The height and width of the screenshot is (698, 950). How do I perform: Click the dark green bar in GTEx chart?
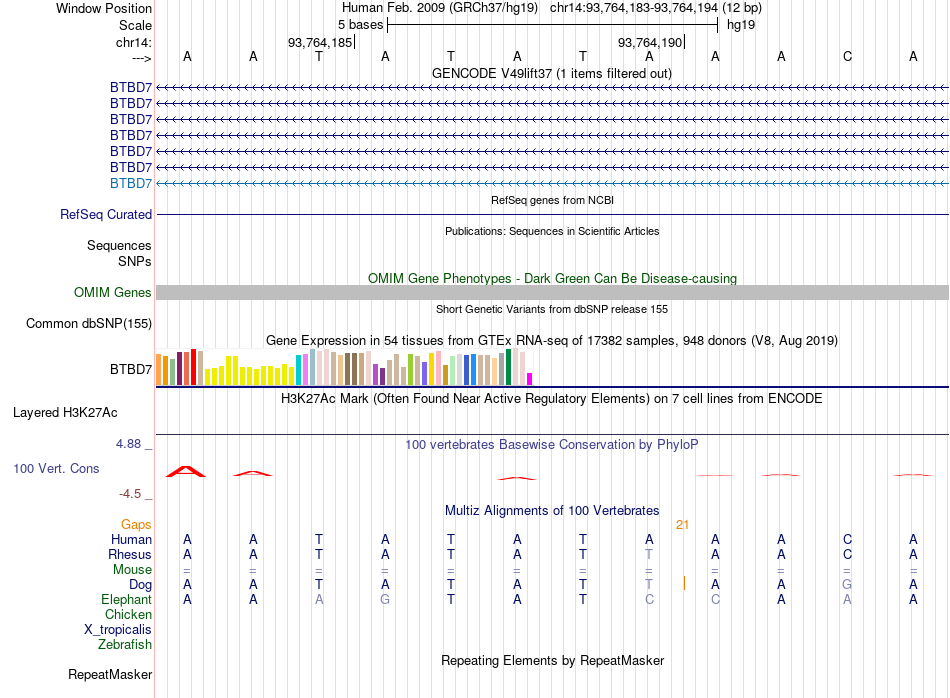(x=508, y=367)
